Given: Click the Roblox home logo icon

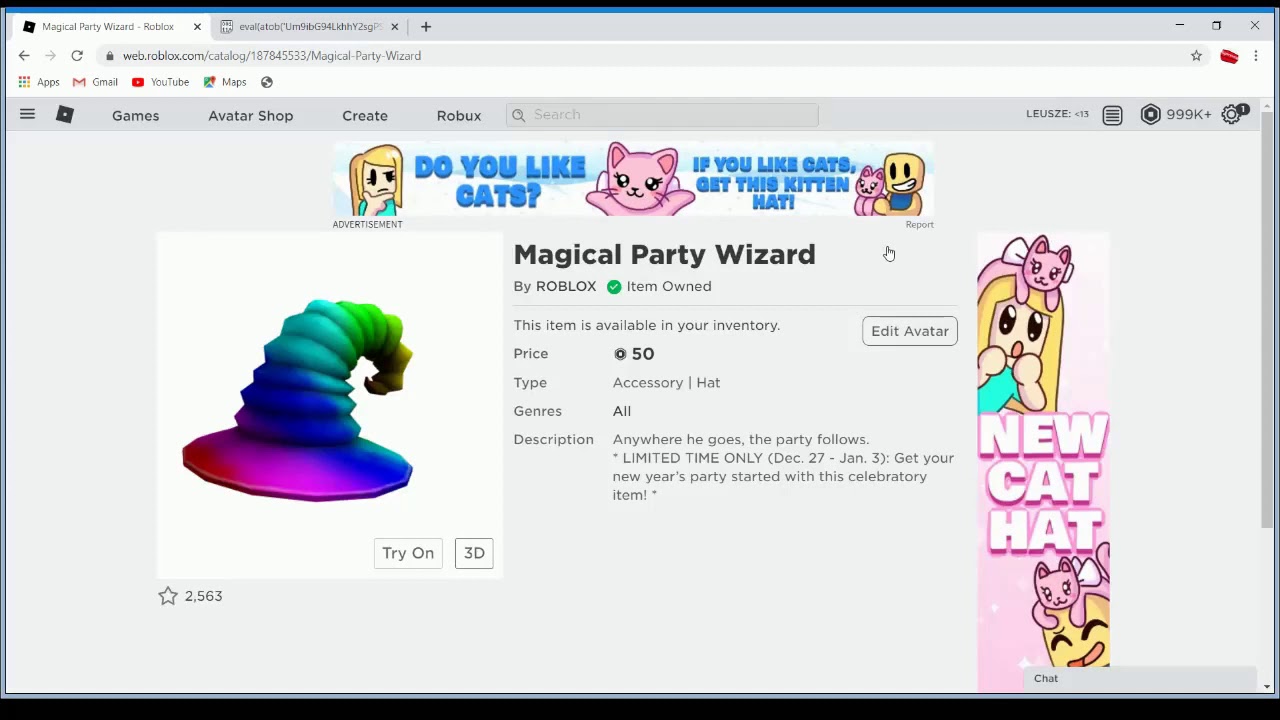Looking at the screenshot, I should coord(65,115).
